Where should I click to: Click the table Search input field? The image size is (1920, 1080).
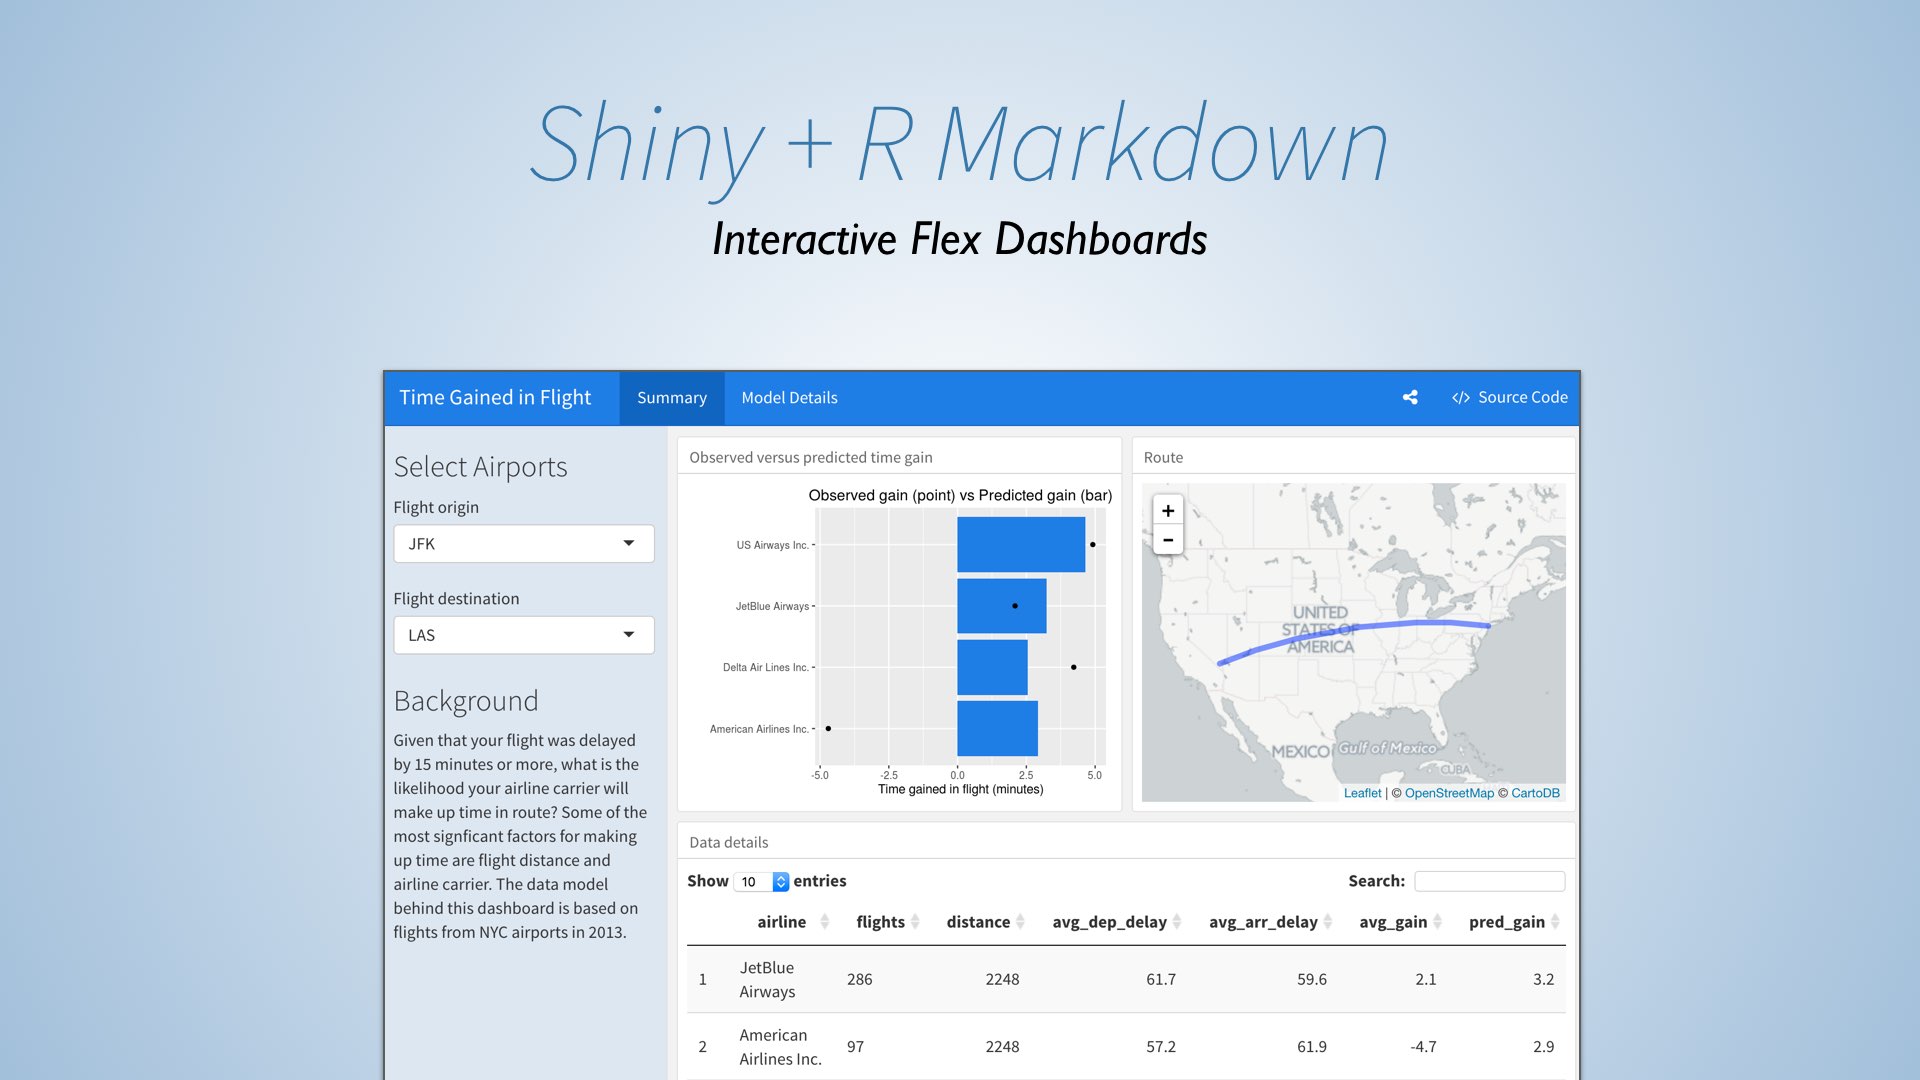pos(1489,881)
